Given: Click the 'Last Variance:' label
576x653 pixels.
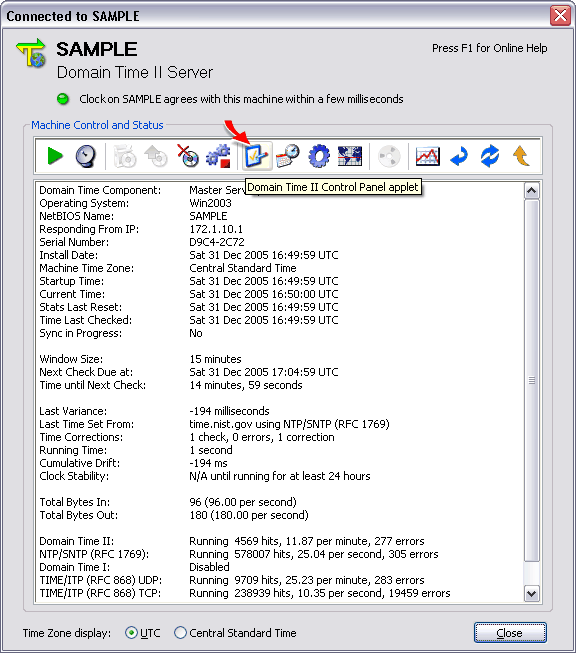Looking at the screenshot, I should point(73,411).
